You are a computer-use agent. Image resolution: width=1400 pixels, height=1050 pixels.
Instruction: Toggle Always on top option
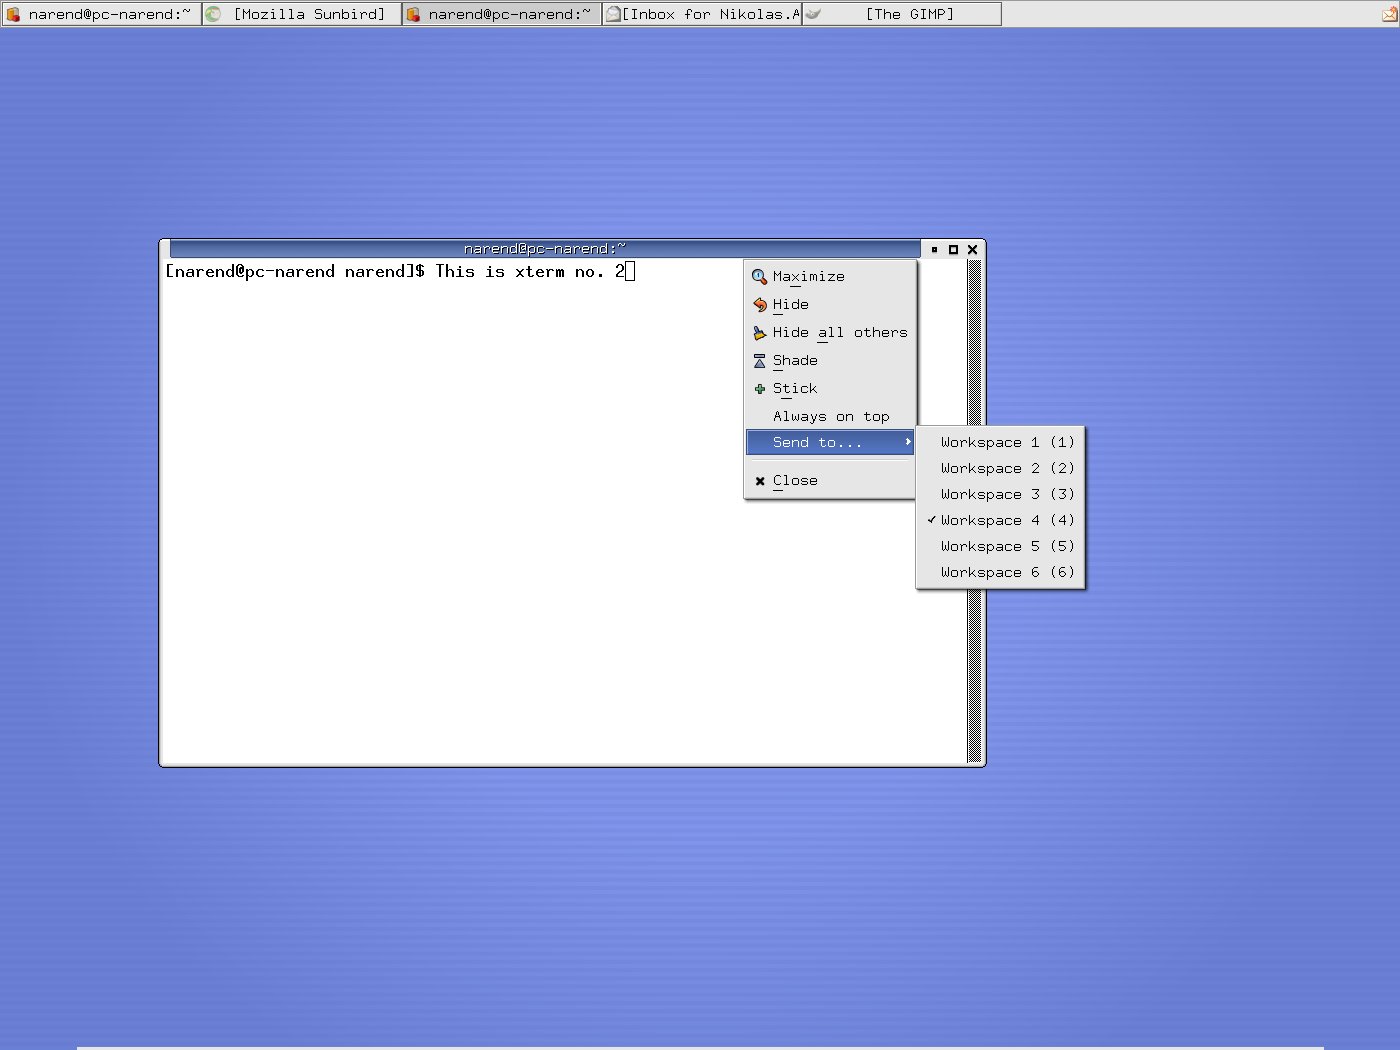coord(830,417)
